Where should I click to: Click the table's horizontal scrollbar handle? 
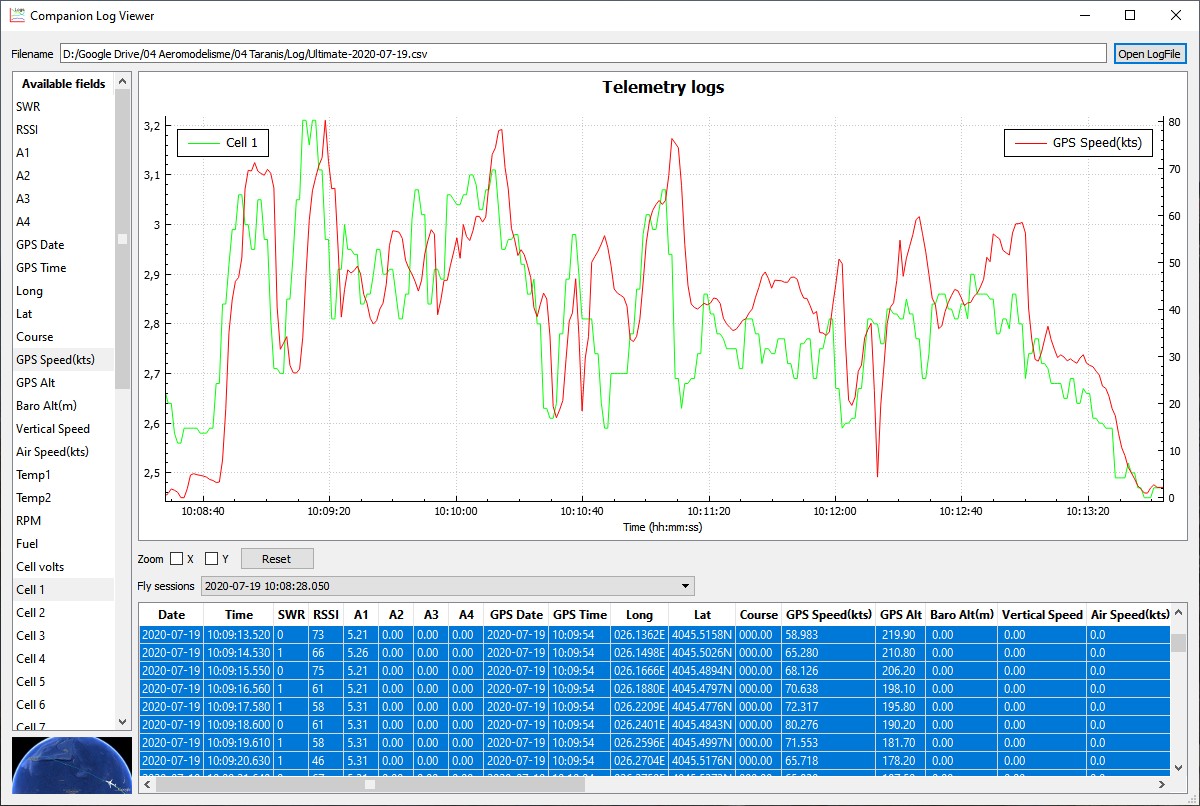coord(369,785)
